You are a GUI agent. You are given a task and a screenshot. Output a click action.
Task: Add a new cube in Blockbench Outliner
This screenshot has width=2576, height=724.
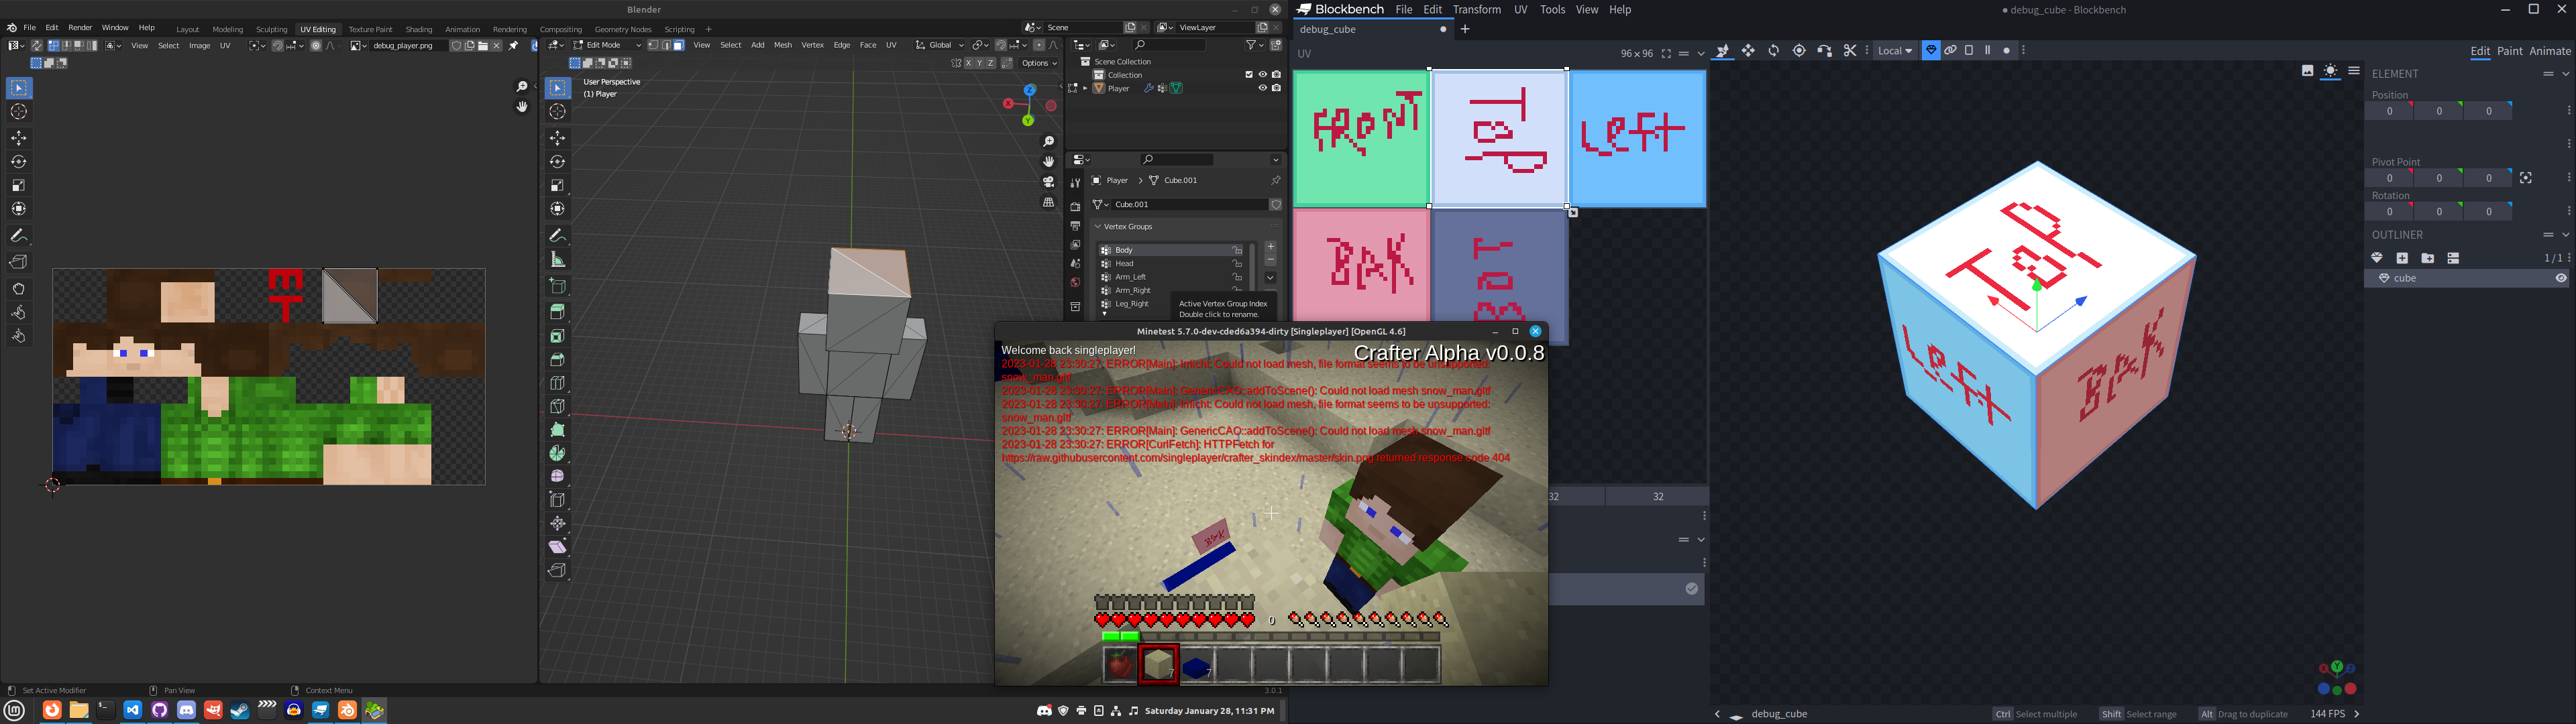tap(2402, 258)
